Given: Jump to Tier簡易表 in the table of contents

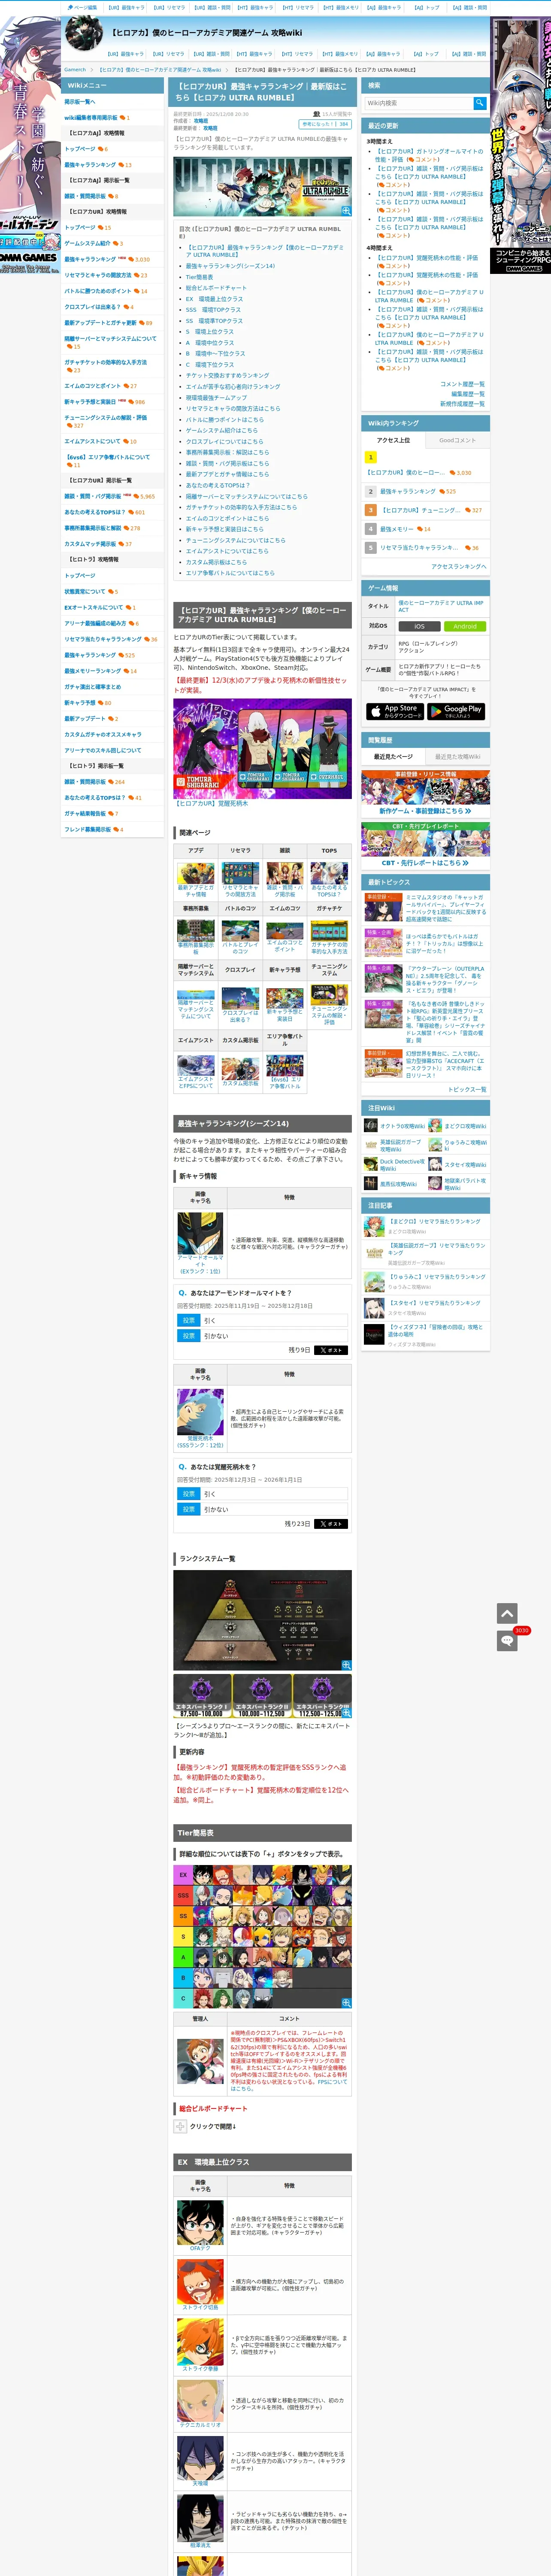Looking at the screenshot, I should coord(199,277).
